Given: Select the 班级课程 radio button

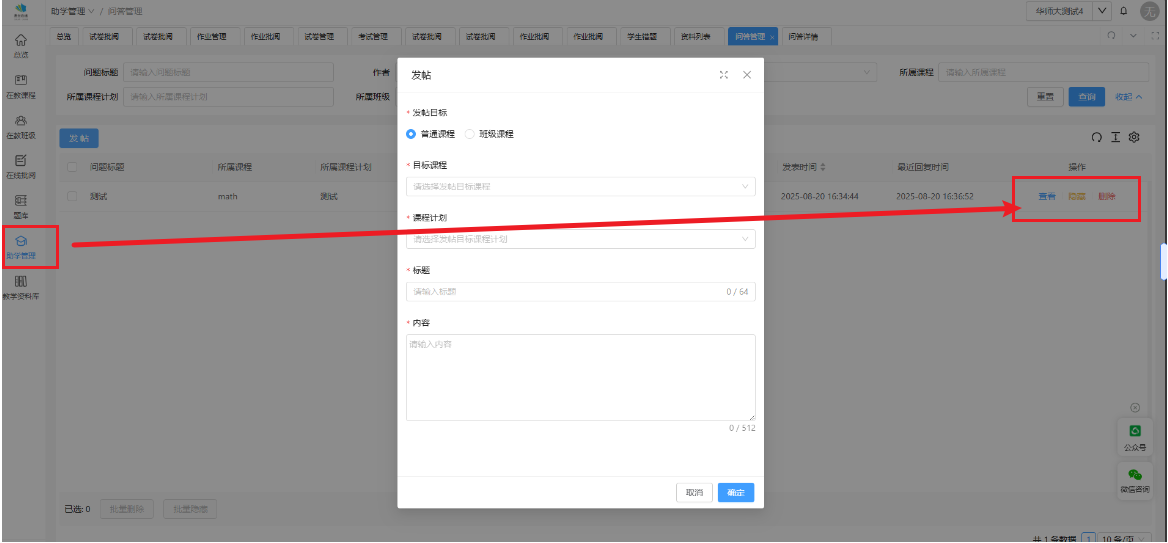Looking at the screenshot, I should tap(471, 133).
